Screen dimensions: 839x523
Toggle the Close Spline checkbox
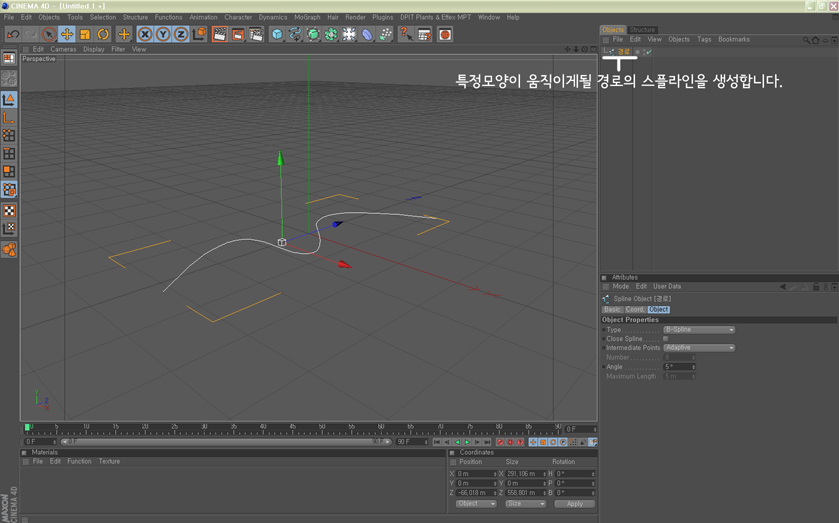(x=666, y=338)
